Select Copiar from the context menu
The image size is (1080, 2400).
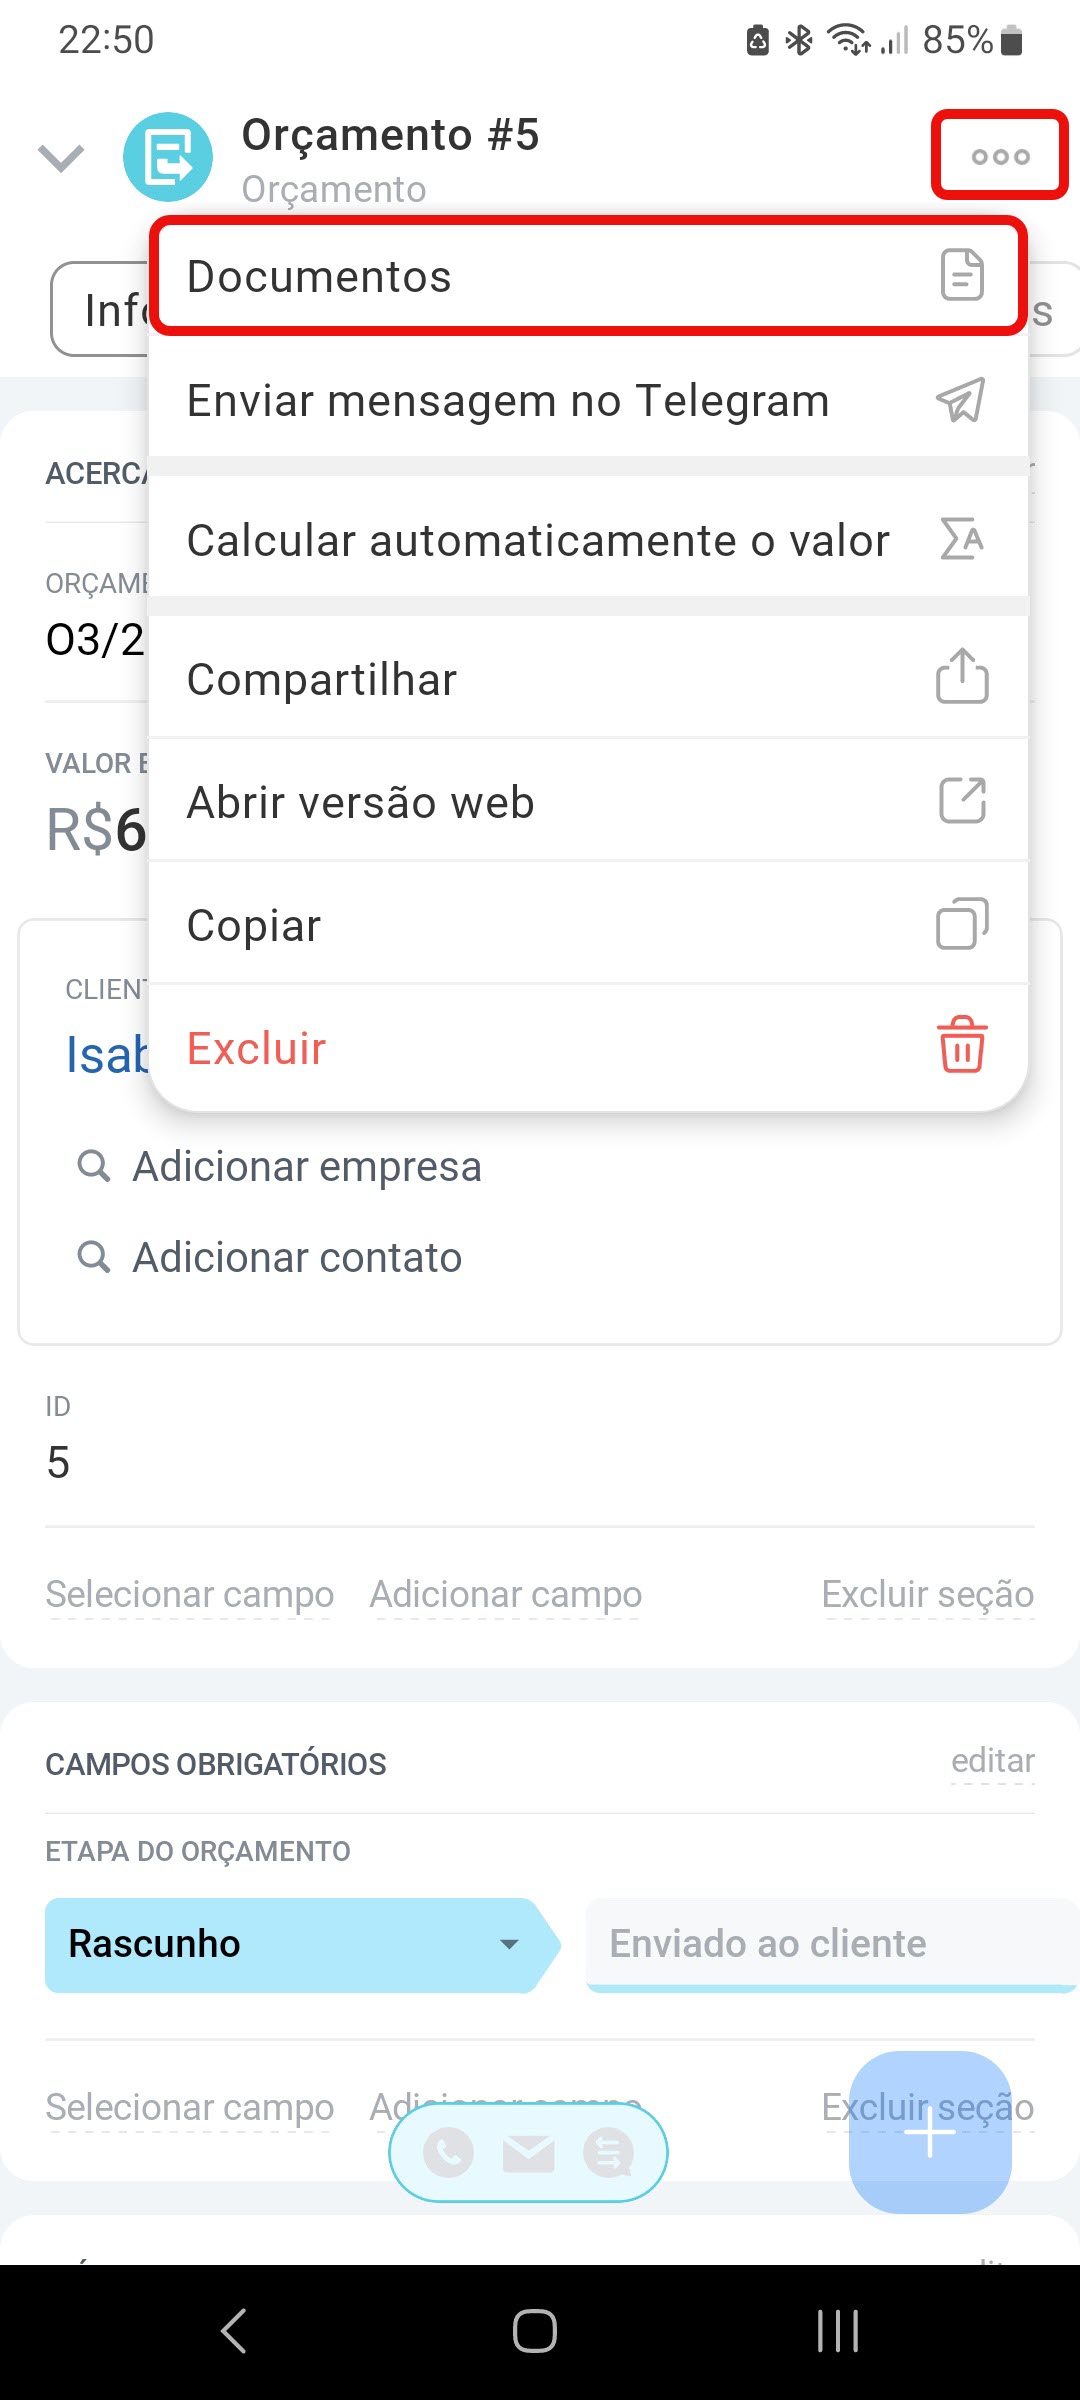(x=588, y=925)
